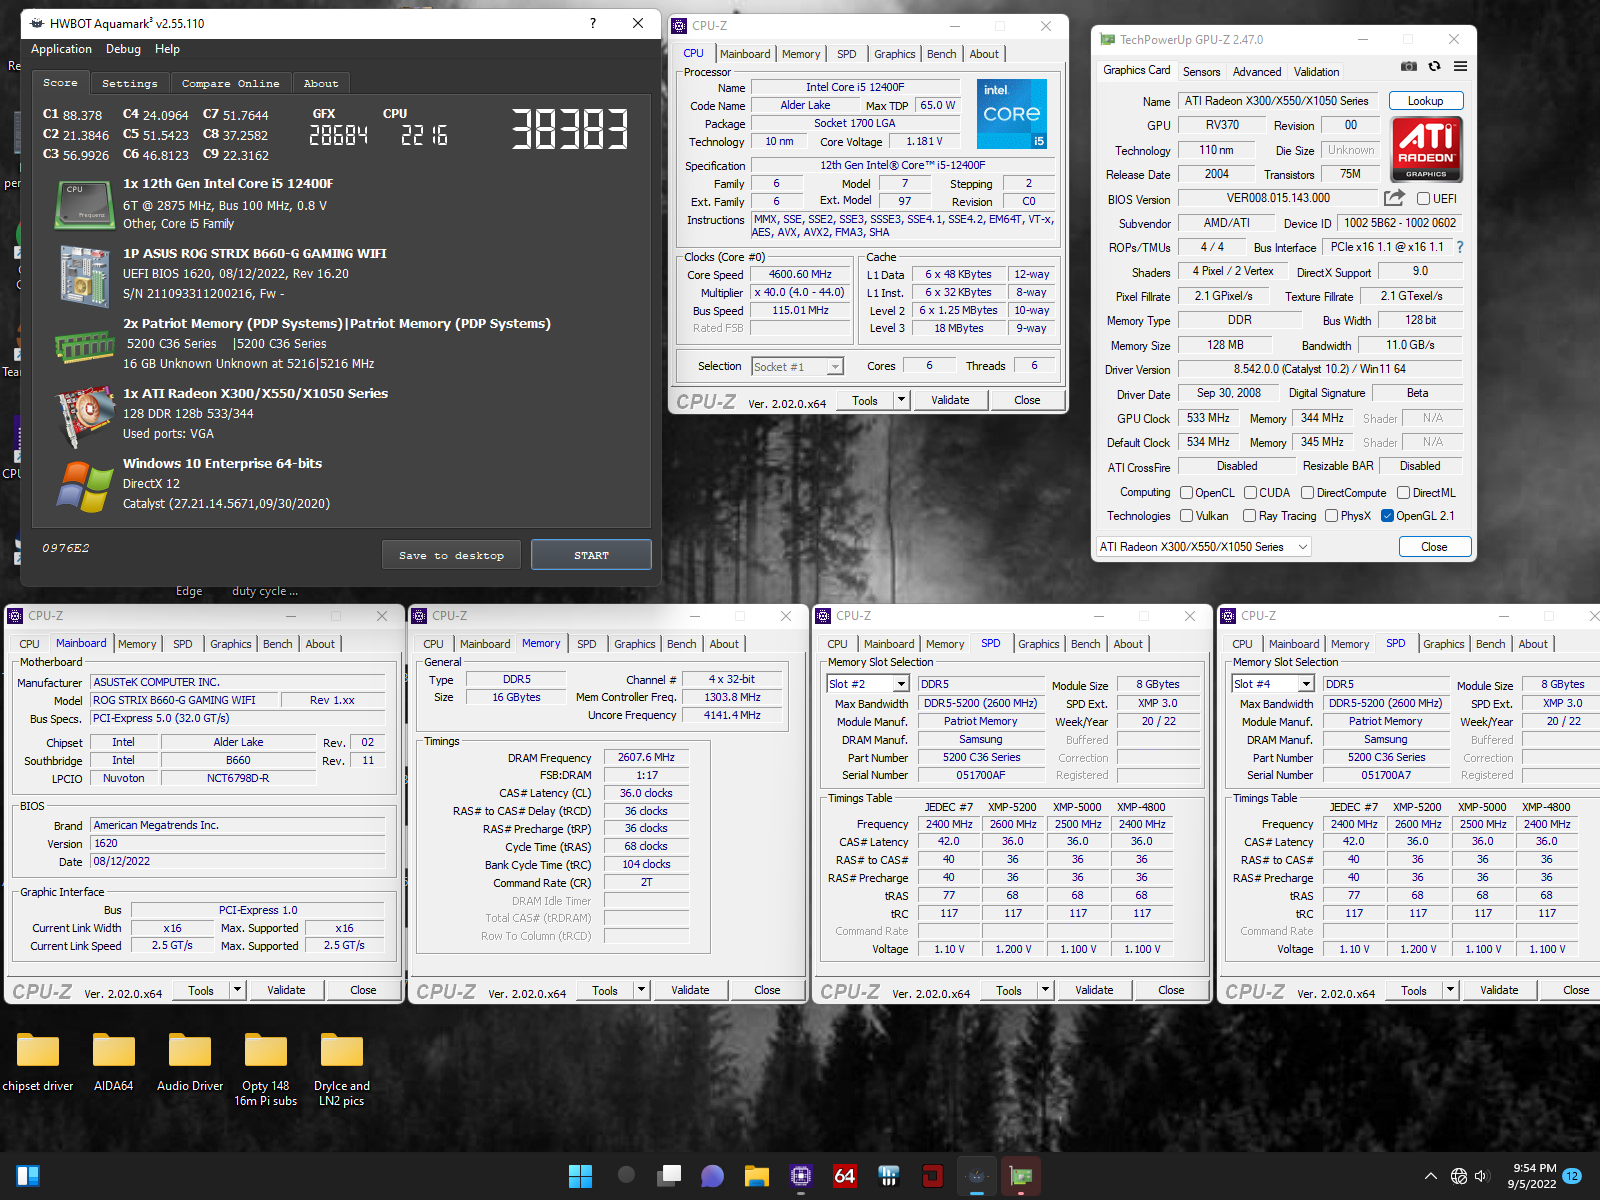Switch to the Settings tab in Aquamark

pyautogui.click(x=130, y=83)
